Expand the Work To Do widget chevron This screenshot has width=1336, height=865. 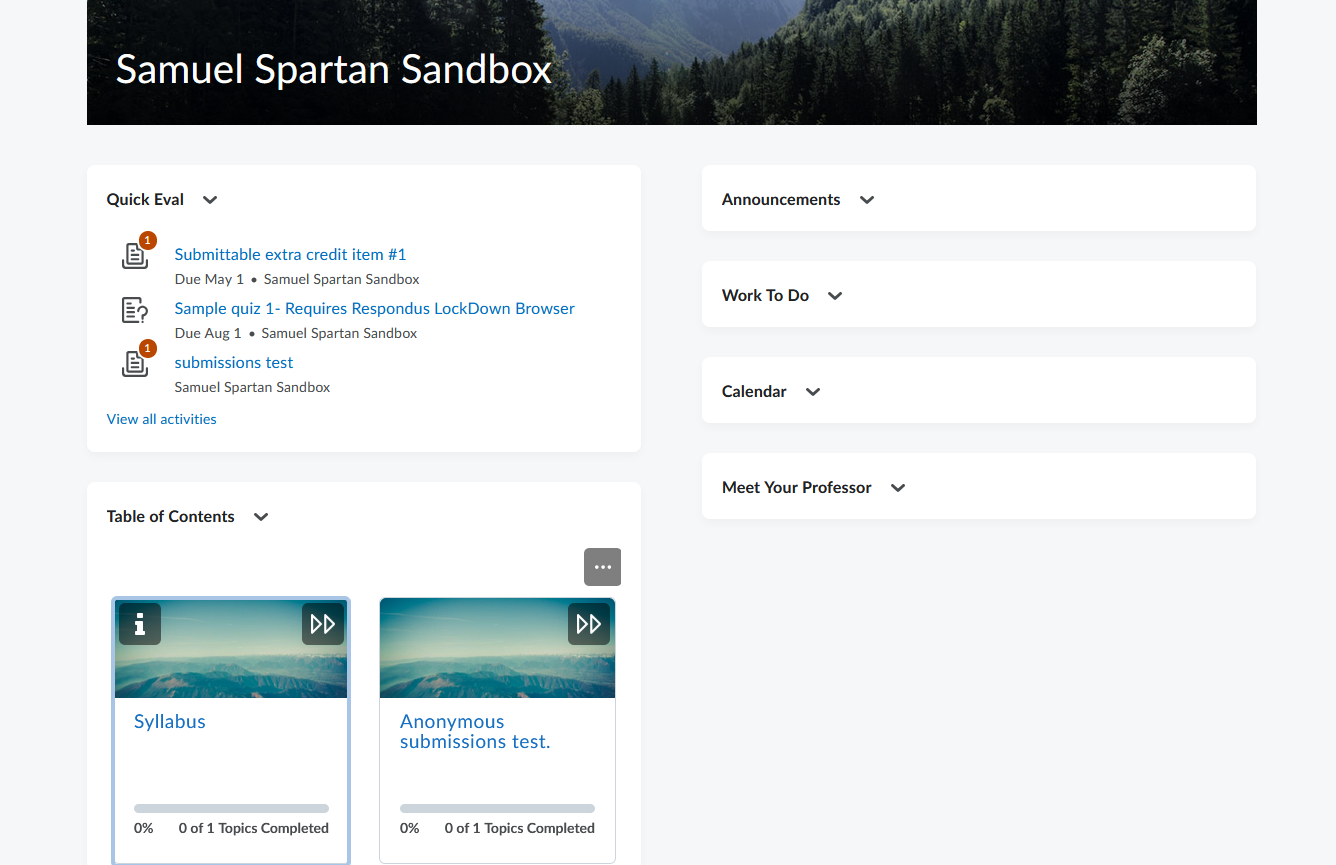point(835,296)
